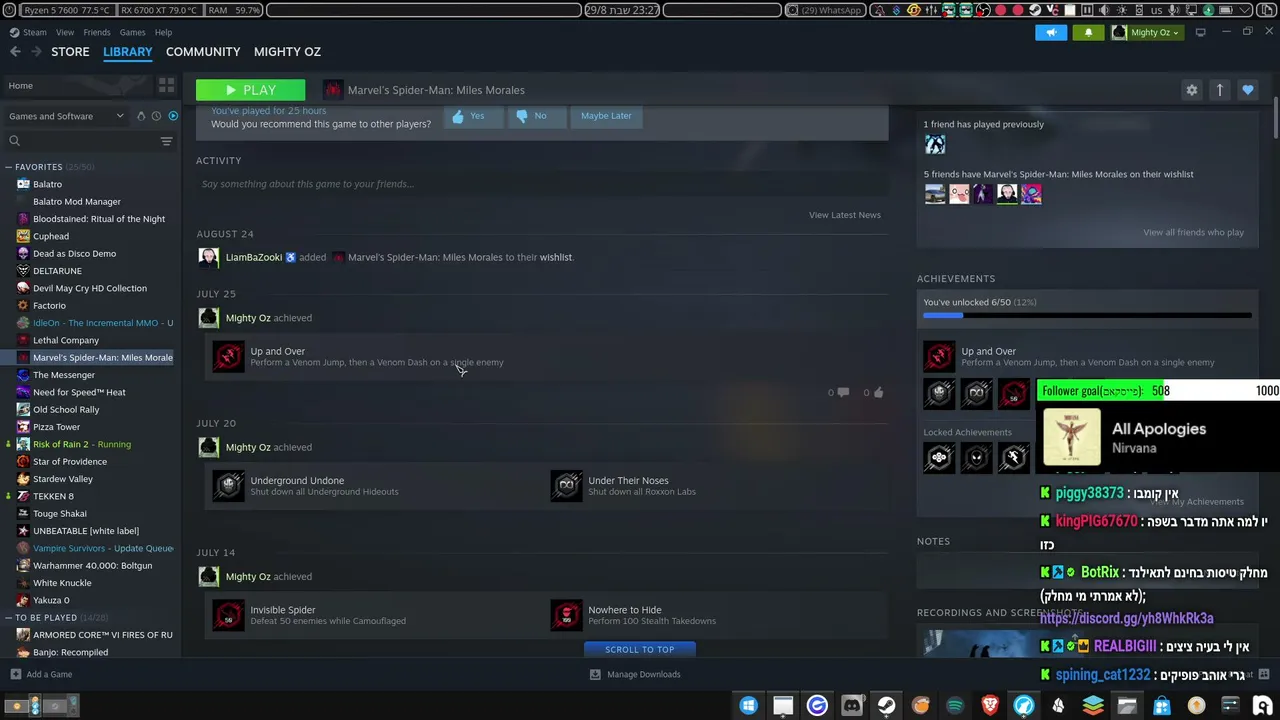Image resolution: width=1280 pixels, height=720 pixels.
Task: Collapse the Favorites category
Action: tap(8, 167)
